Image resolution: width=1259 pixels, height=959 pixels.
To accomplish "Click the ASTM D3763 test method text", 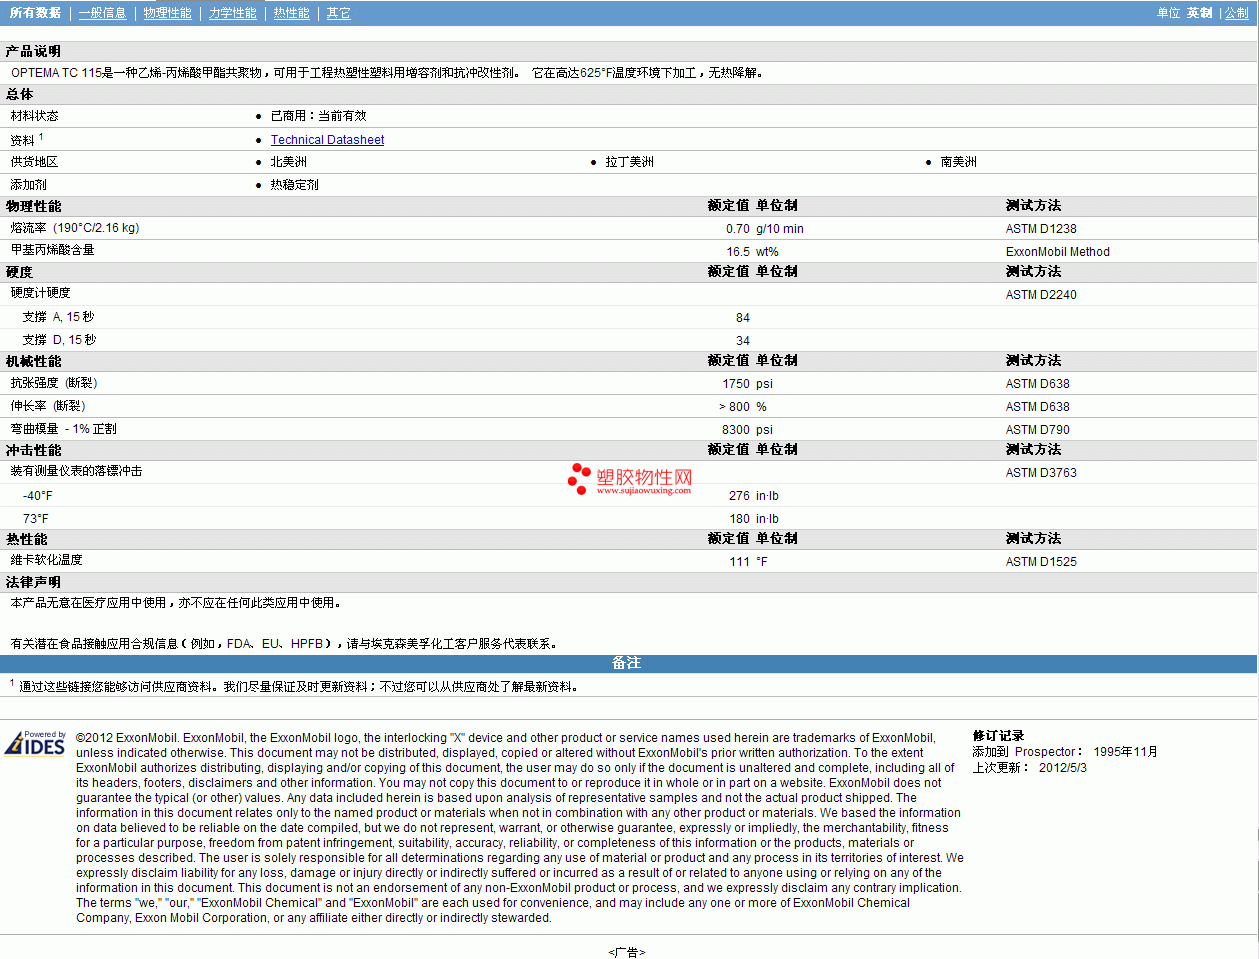I will 1041,473.
